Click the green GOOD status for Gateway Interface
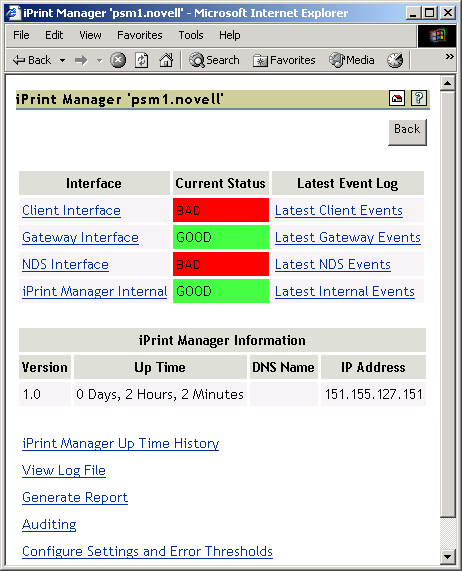The height and width of the screenshot is (571, 462). click(221, 237)
